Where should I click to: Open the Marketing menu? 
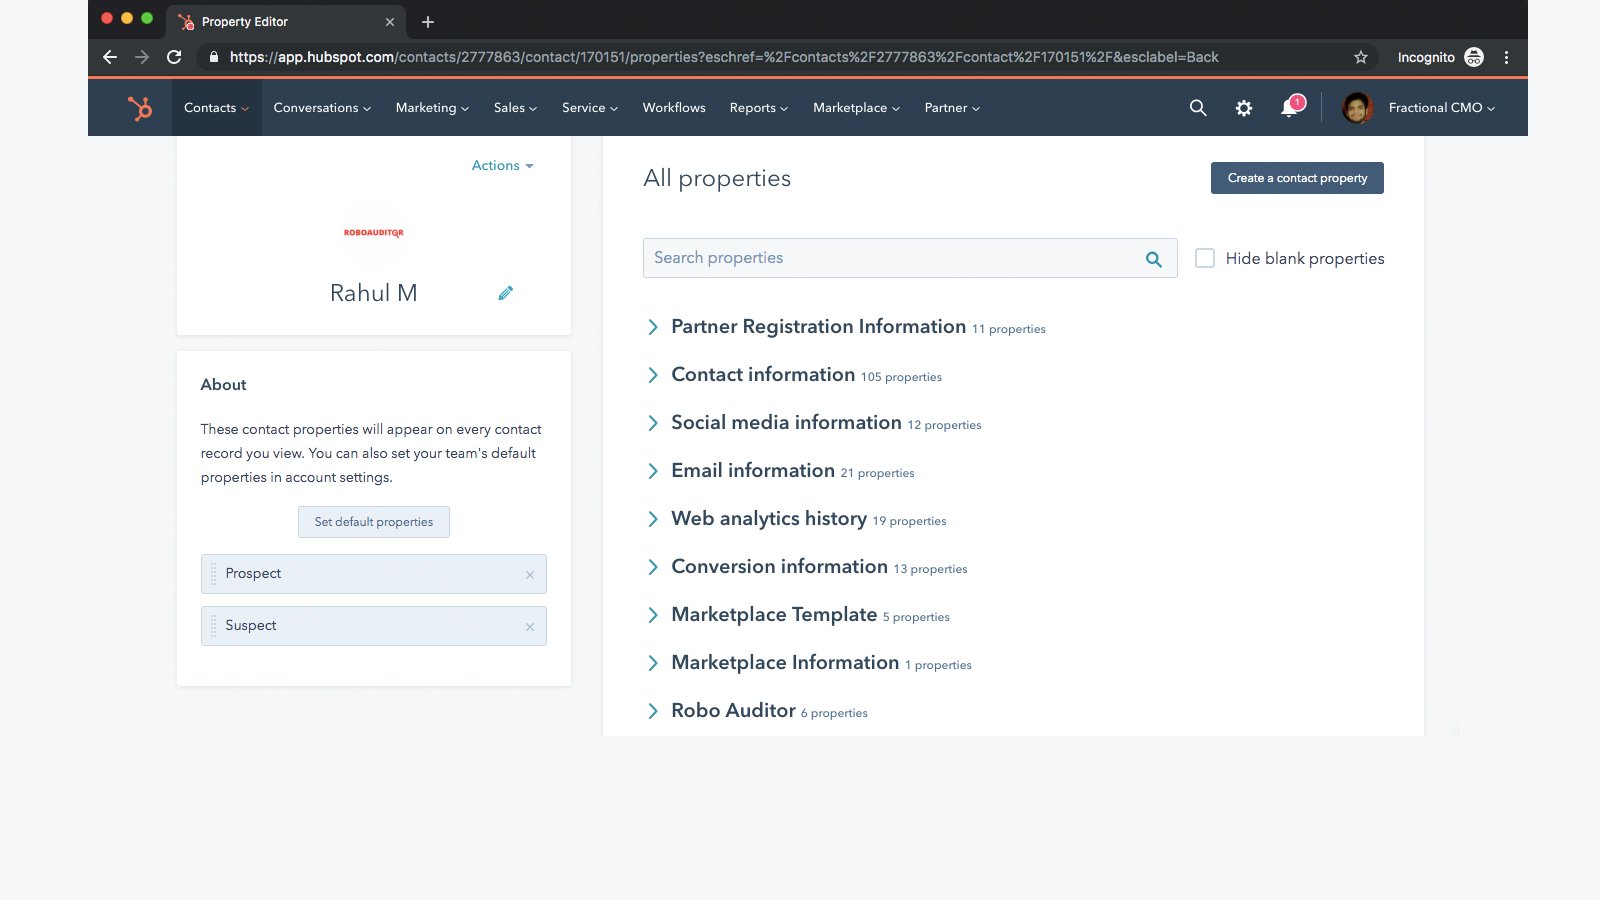tap(431, 107)
